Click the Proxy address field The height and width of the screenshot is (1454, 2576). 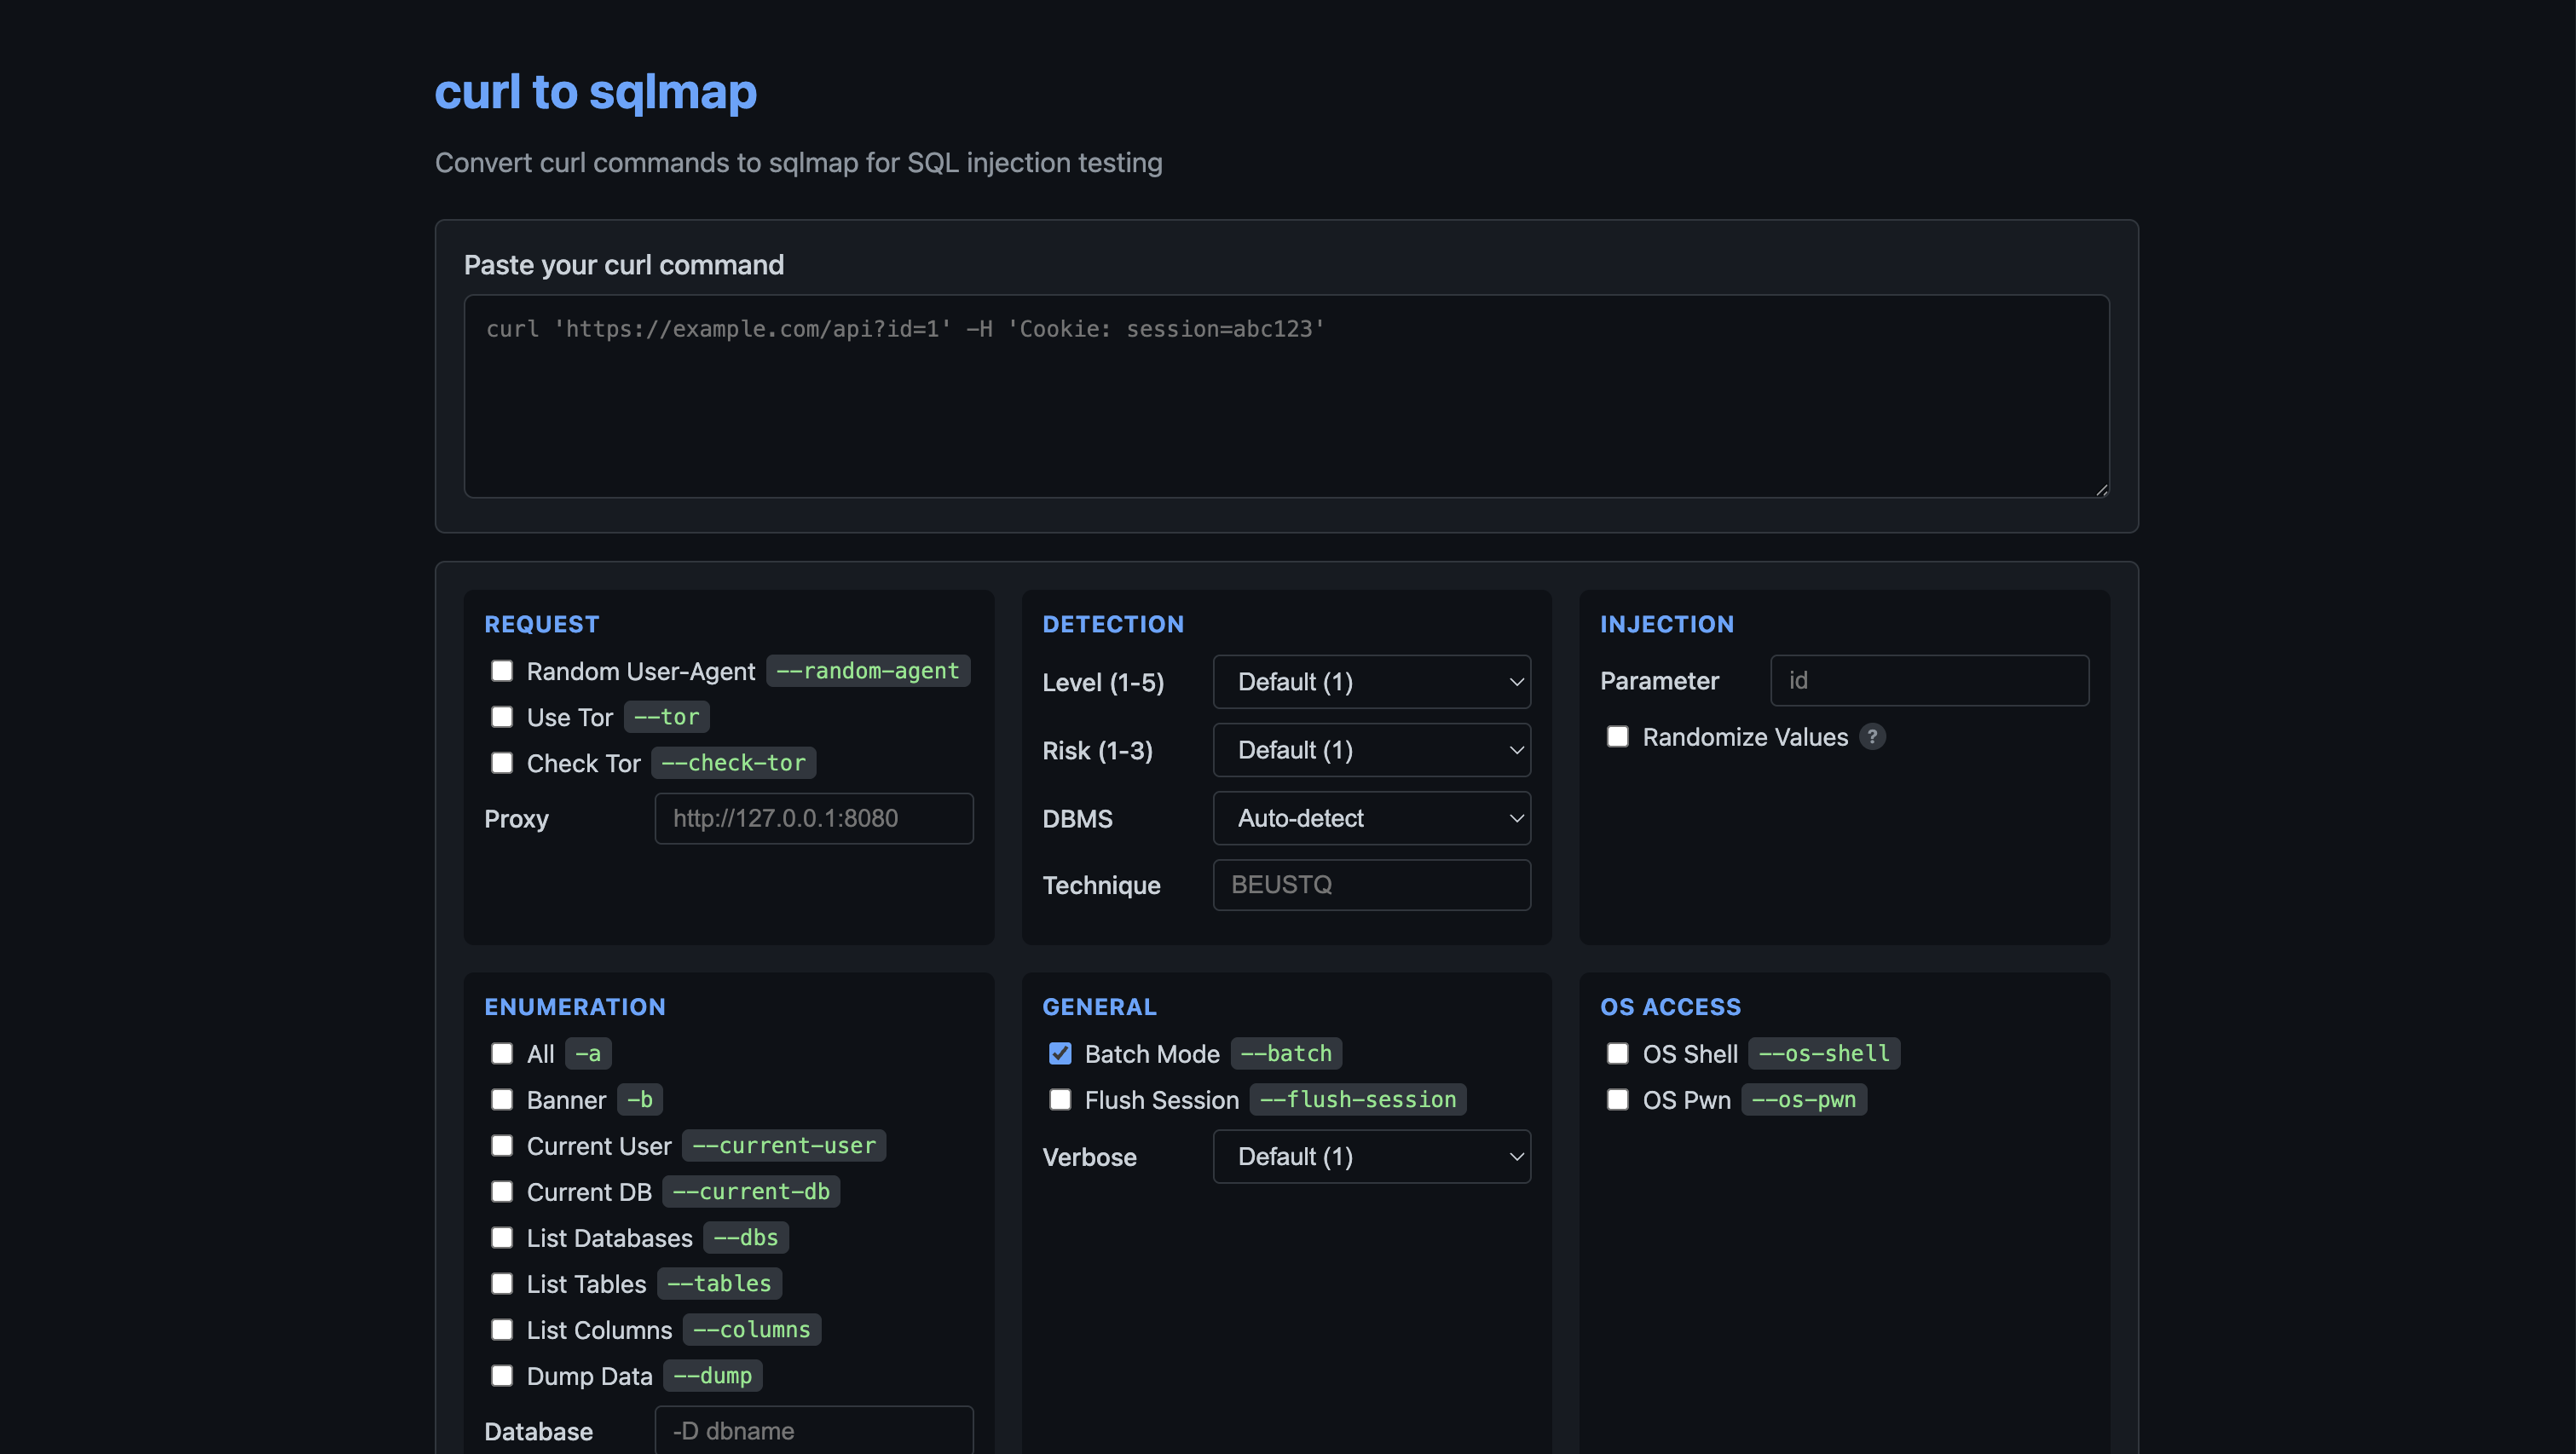point(814,818)
